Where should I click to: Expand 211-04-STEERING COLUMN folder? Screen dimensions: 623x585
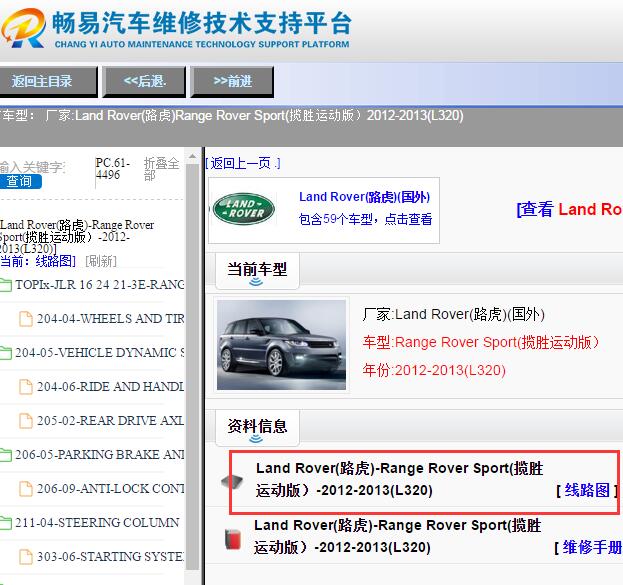coord(97,523)
